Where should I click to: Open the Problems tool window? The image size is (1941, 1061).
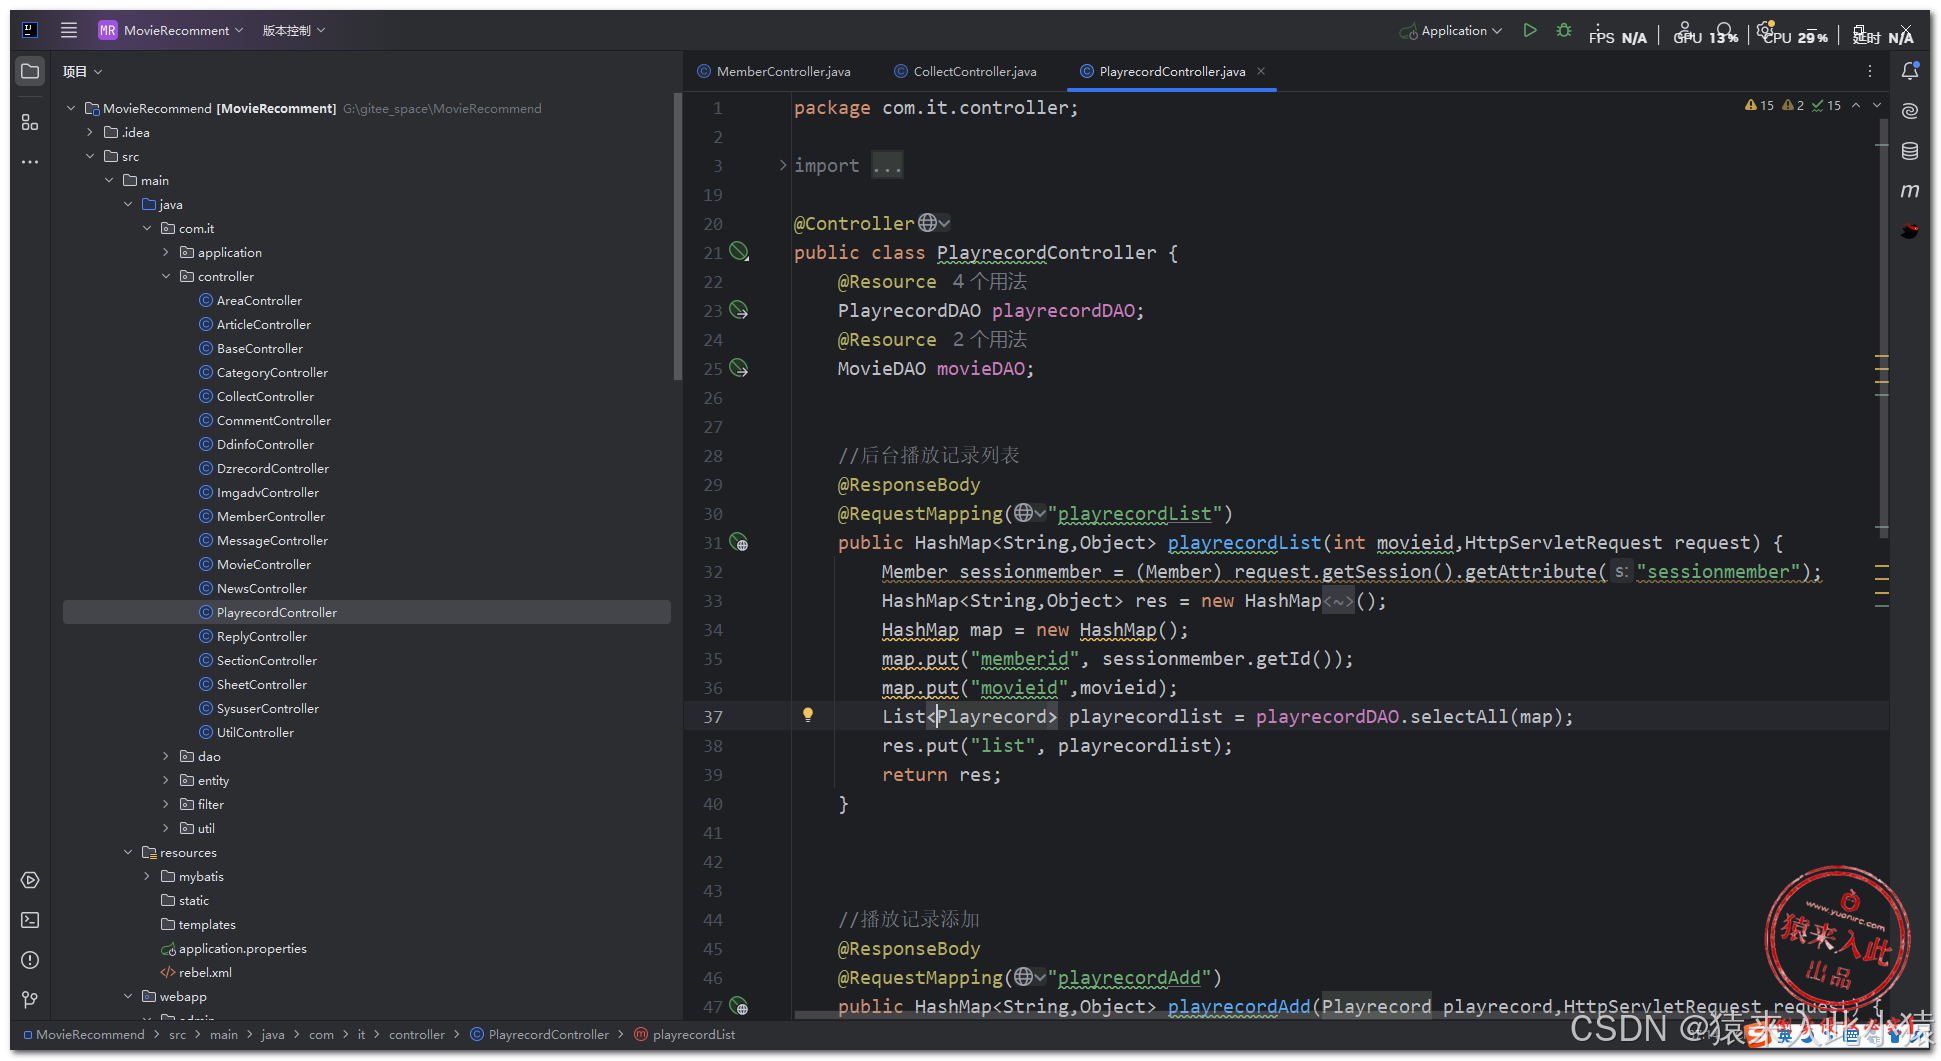30,960
